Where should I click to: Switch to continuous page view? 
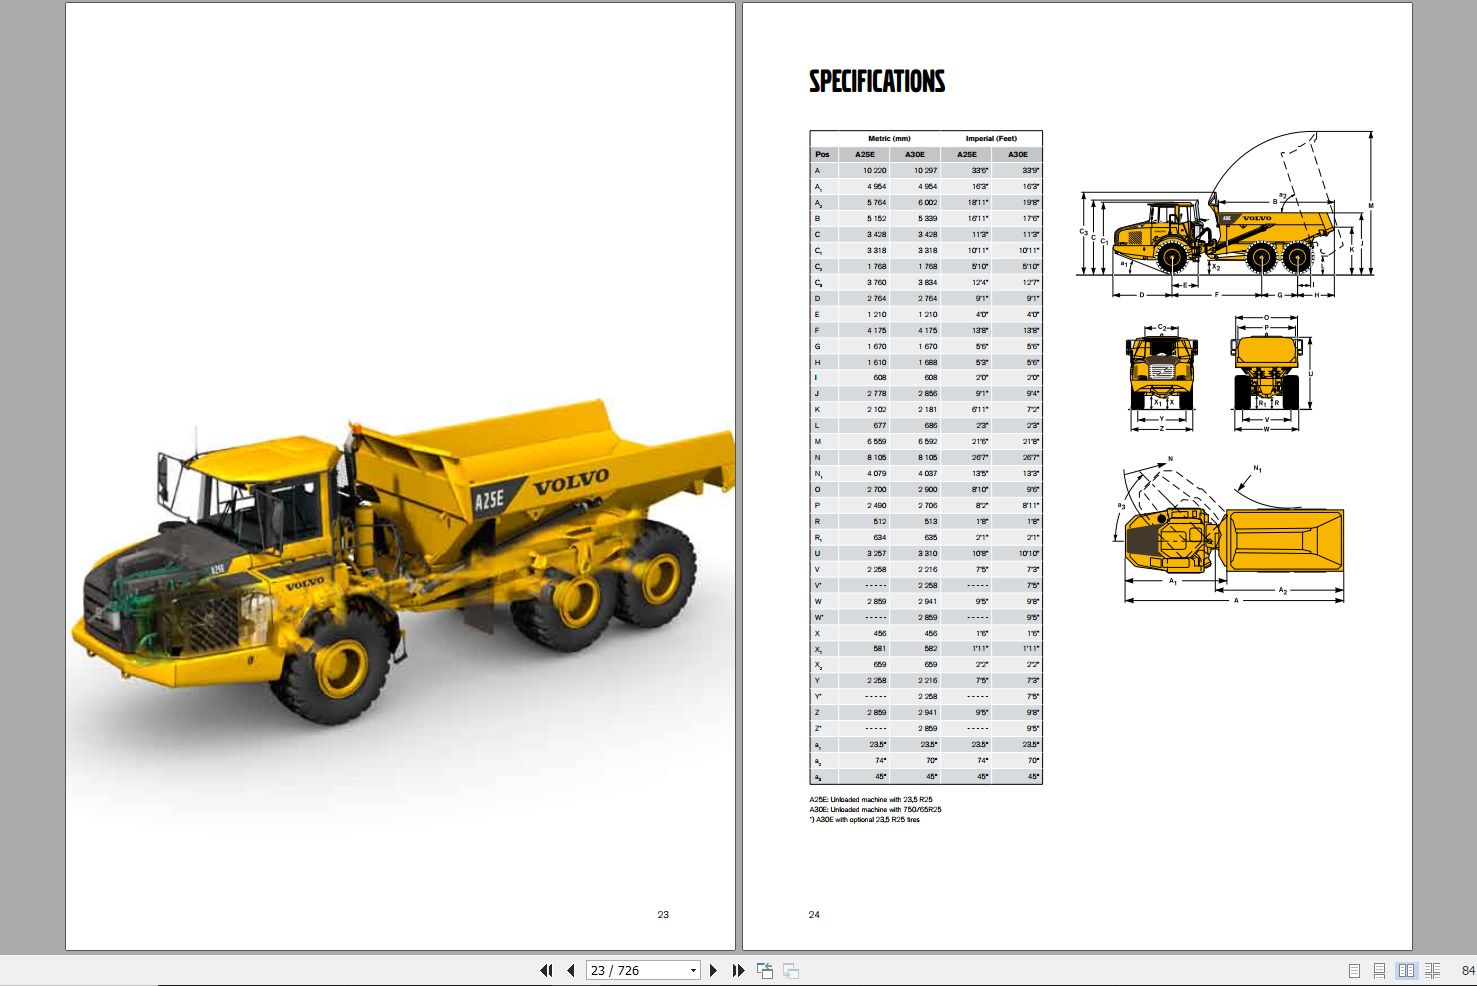1380,970
